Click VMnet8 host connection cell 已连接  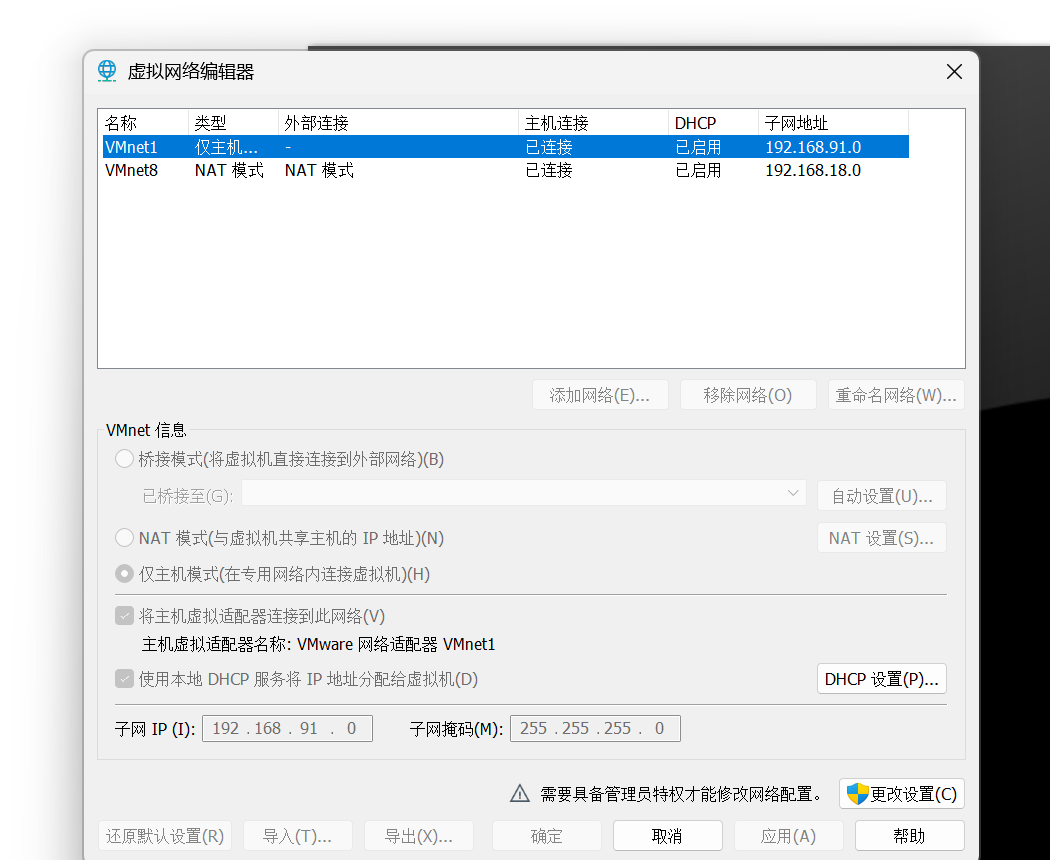[548, 170]
